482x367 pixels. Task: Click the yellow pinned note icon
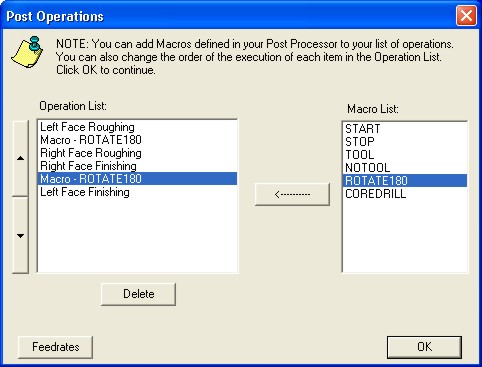[x=27, y=52]
